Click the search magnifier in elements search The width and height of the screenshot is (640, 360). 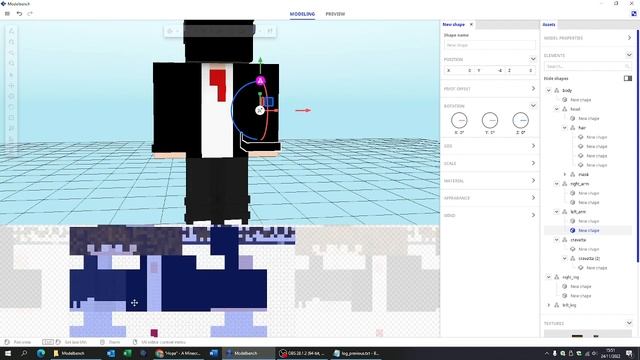627,66
